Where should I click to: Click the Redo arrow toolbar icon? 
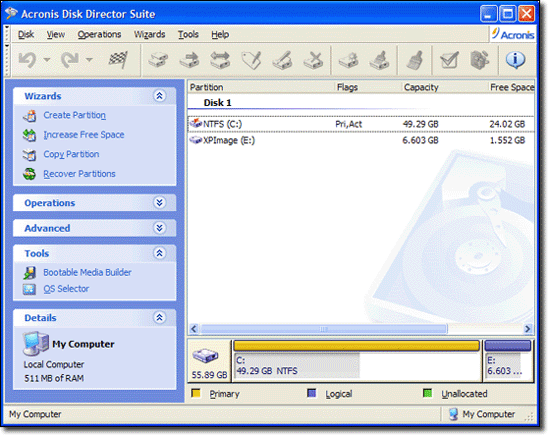pos(69,60)
